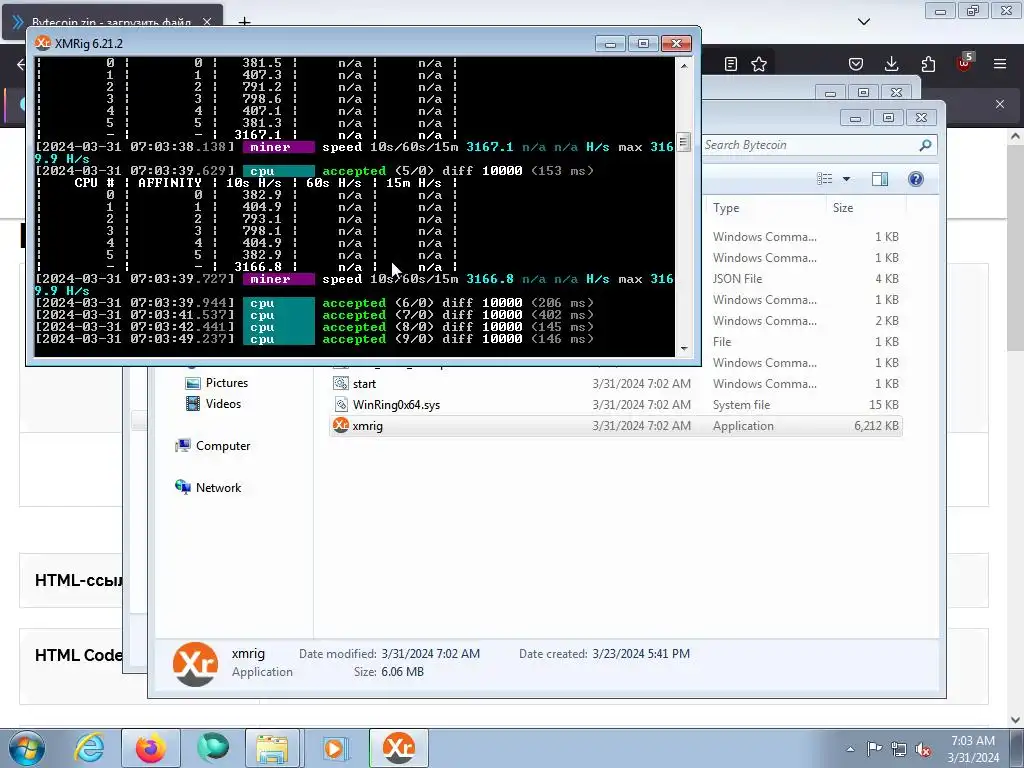Click Firefox bookmark star icon

click(x=759, y=64)
